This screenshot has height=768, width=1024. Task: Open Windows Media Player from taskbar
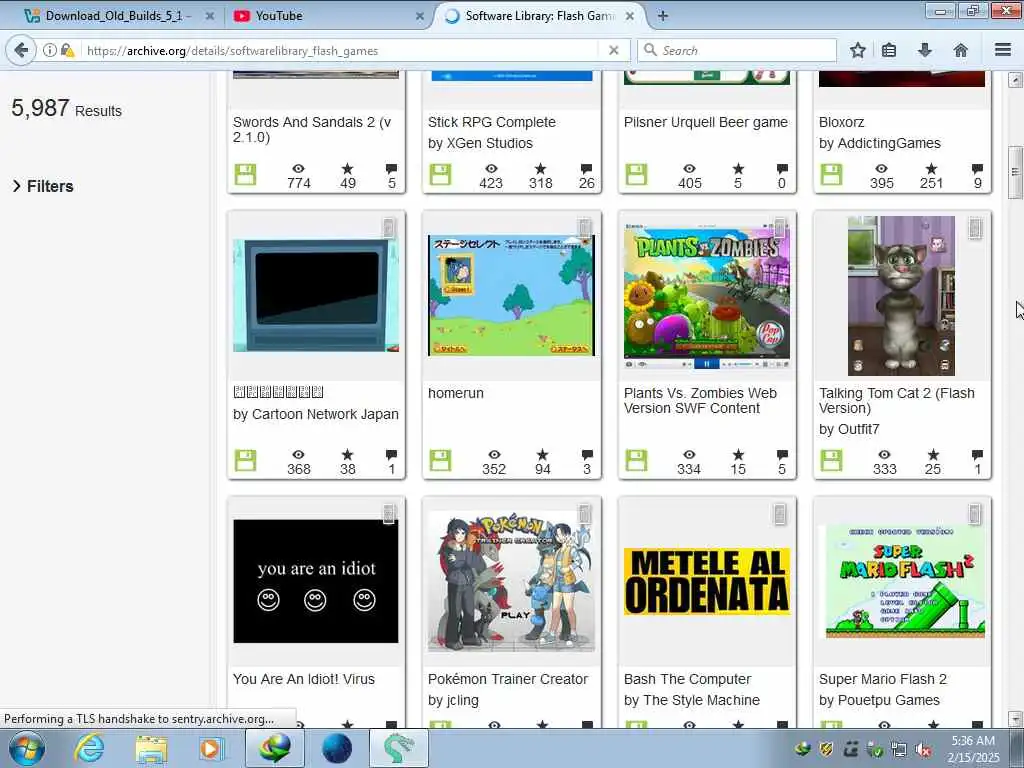pyautogui.click(x=212, y=748)
